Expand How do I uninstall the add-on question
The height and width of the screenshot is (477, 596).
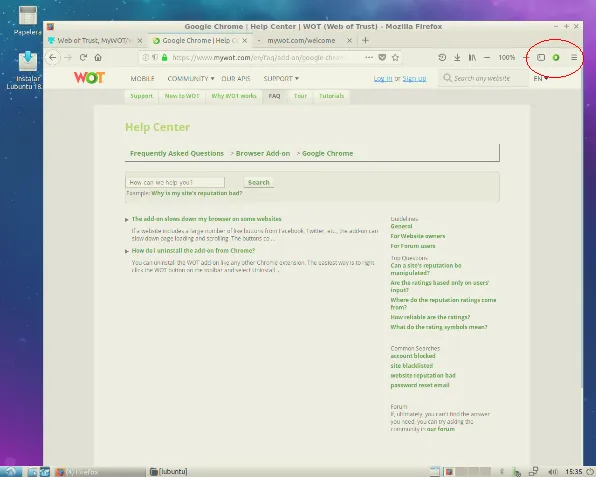(x=193, y=250)
